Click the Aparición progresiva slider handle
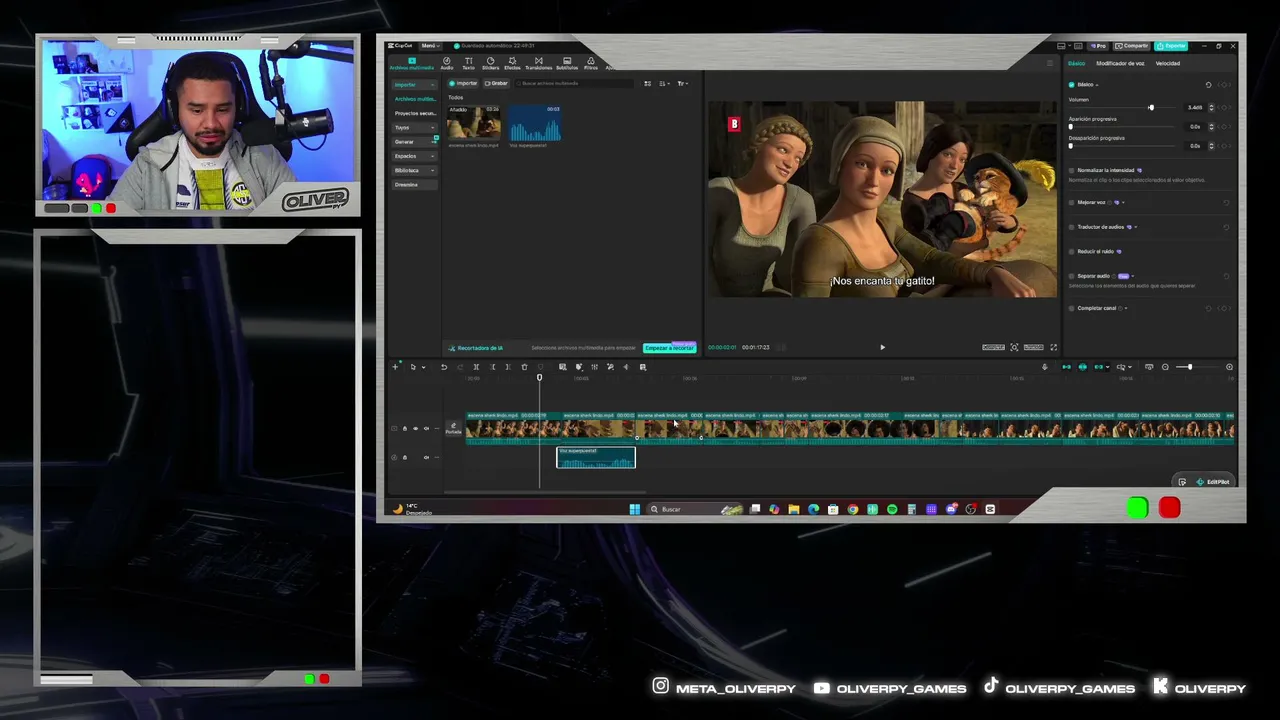The width and height of the screenshot is (1280, 720). tap(1070, 126)
